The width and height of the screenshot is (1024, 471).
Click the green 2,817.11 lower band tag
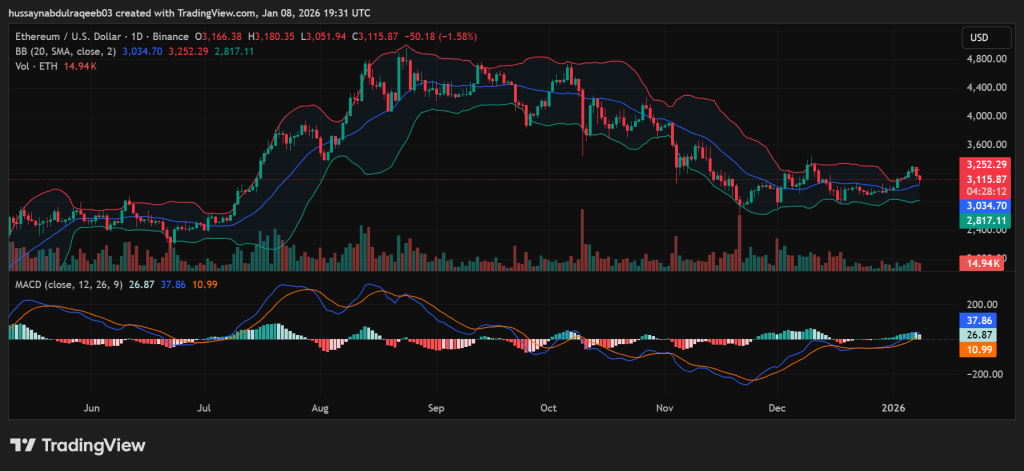pos(980,219)
